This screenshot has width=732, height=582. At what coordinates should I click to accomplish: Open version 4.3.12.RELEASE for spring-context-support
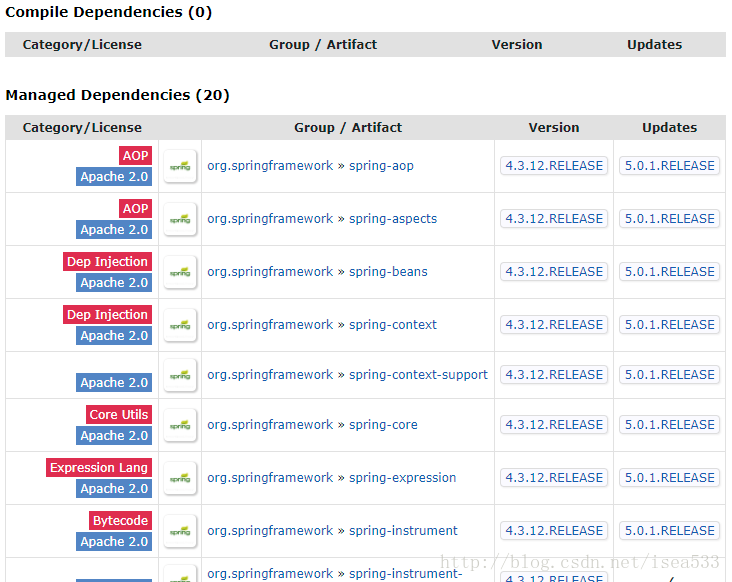coord(554,374)
